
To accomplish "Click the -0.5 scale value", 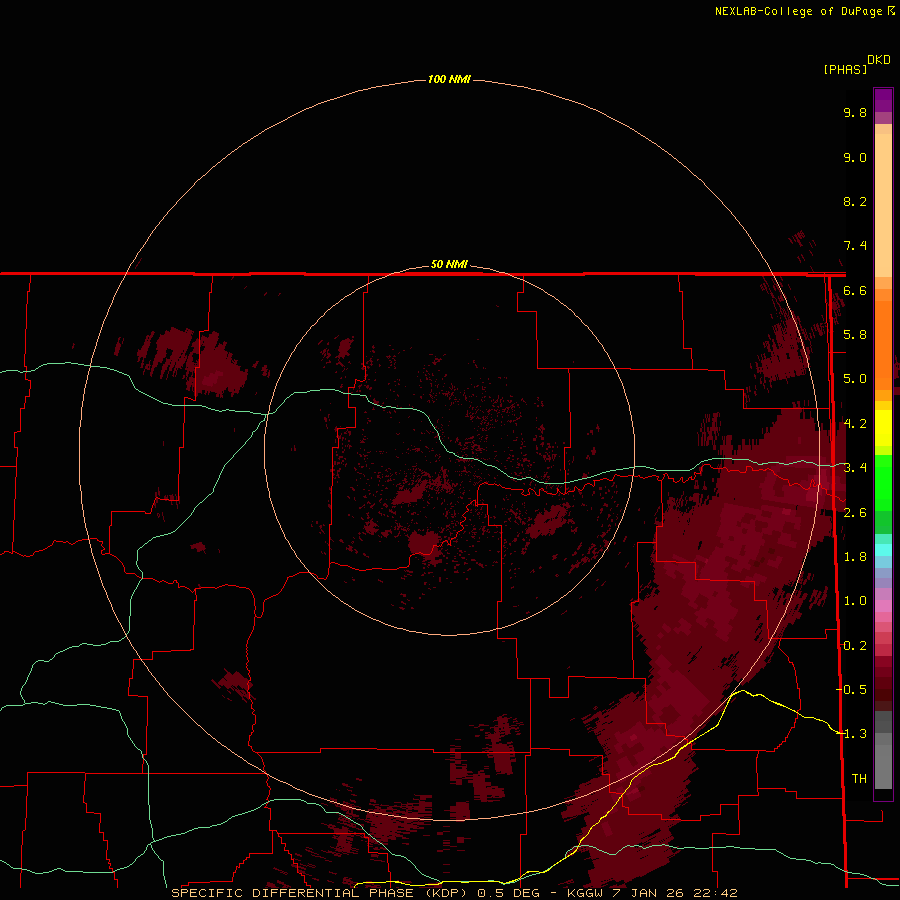I will pyautogui.click(x=851, y=690).
